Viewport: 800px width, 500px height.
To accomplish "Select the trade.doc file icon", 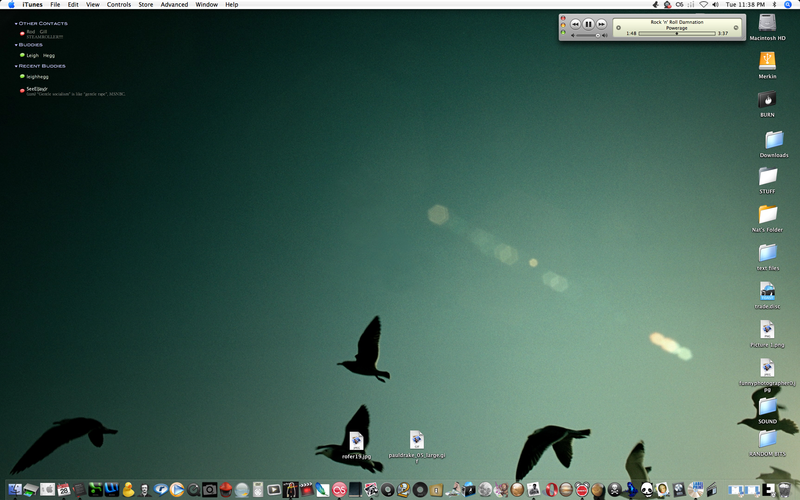I will pyautogui.click(x=767, y=291).
